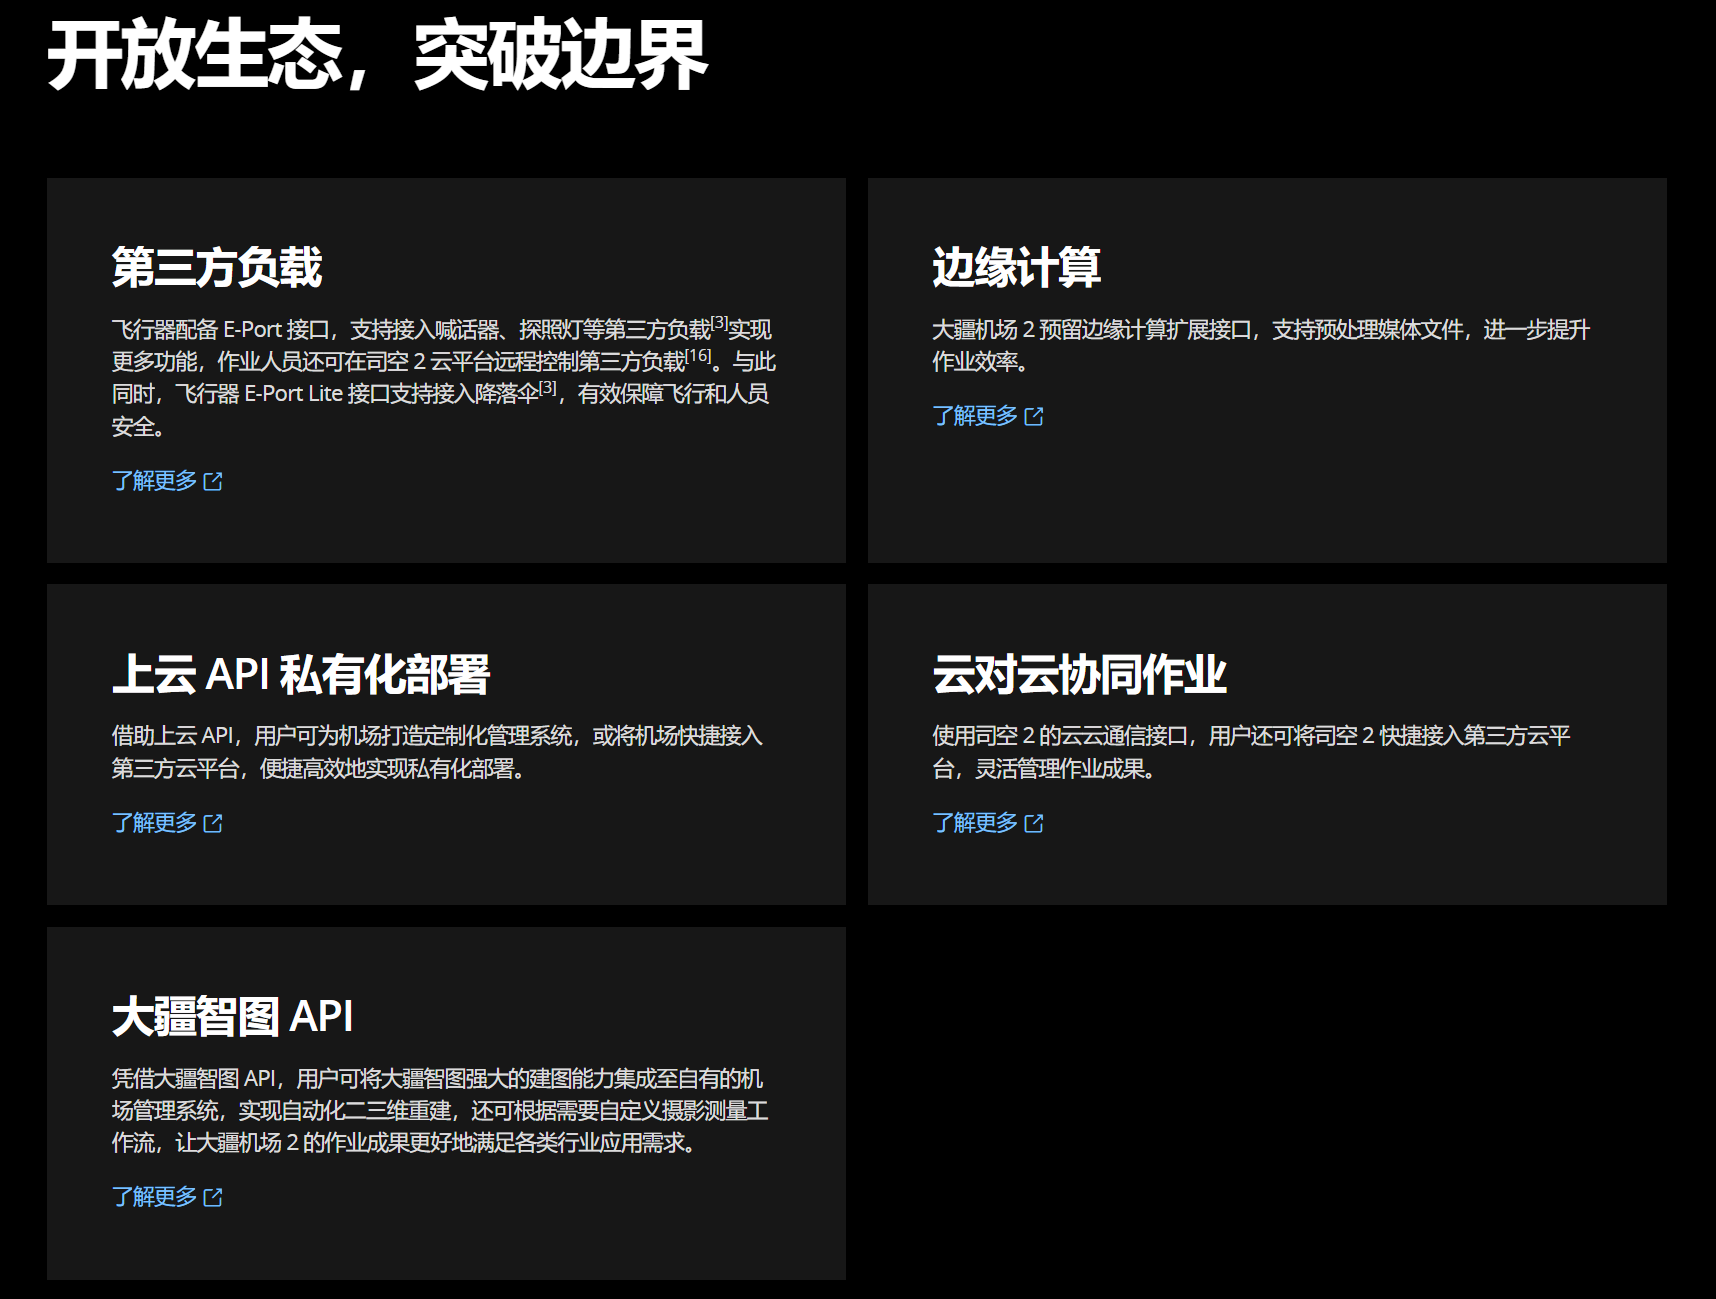Click the 上云 API 私有化部署 heading

(x=301, y=674)
